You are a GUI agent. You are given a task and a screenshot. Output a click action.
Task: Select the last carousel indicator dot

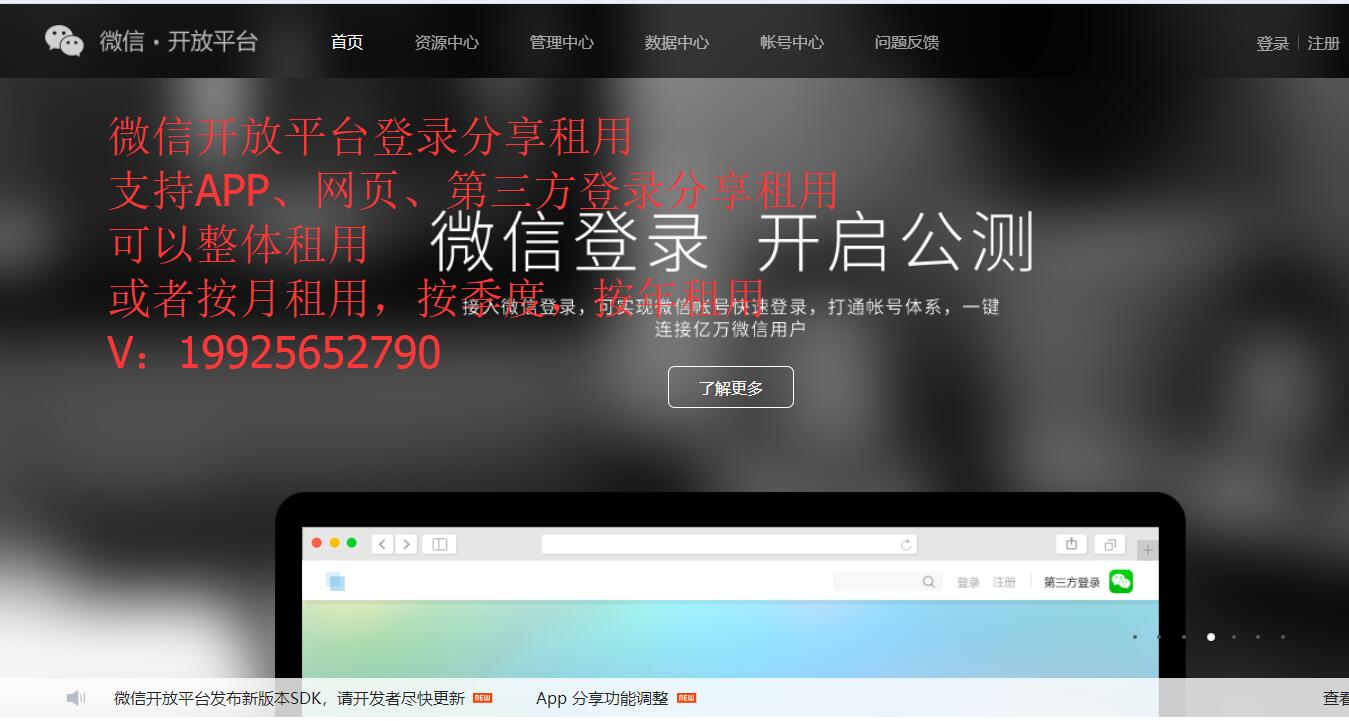(x=1282, y=637)
